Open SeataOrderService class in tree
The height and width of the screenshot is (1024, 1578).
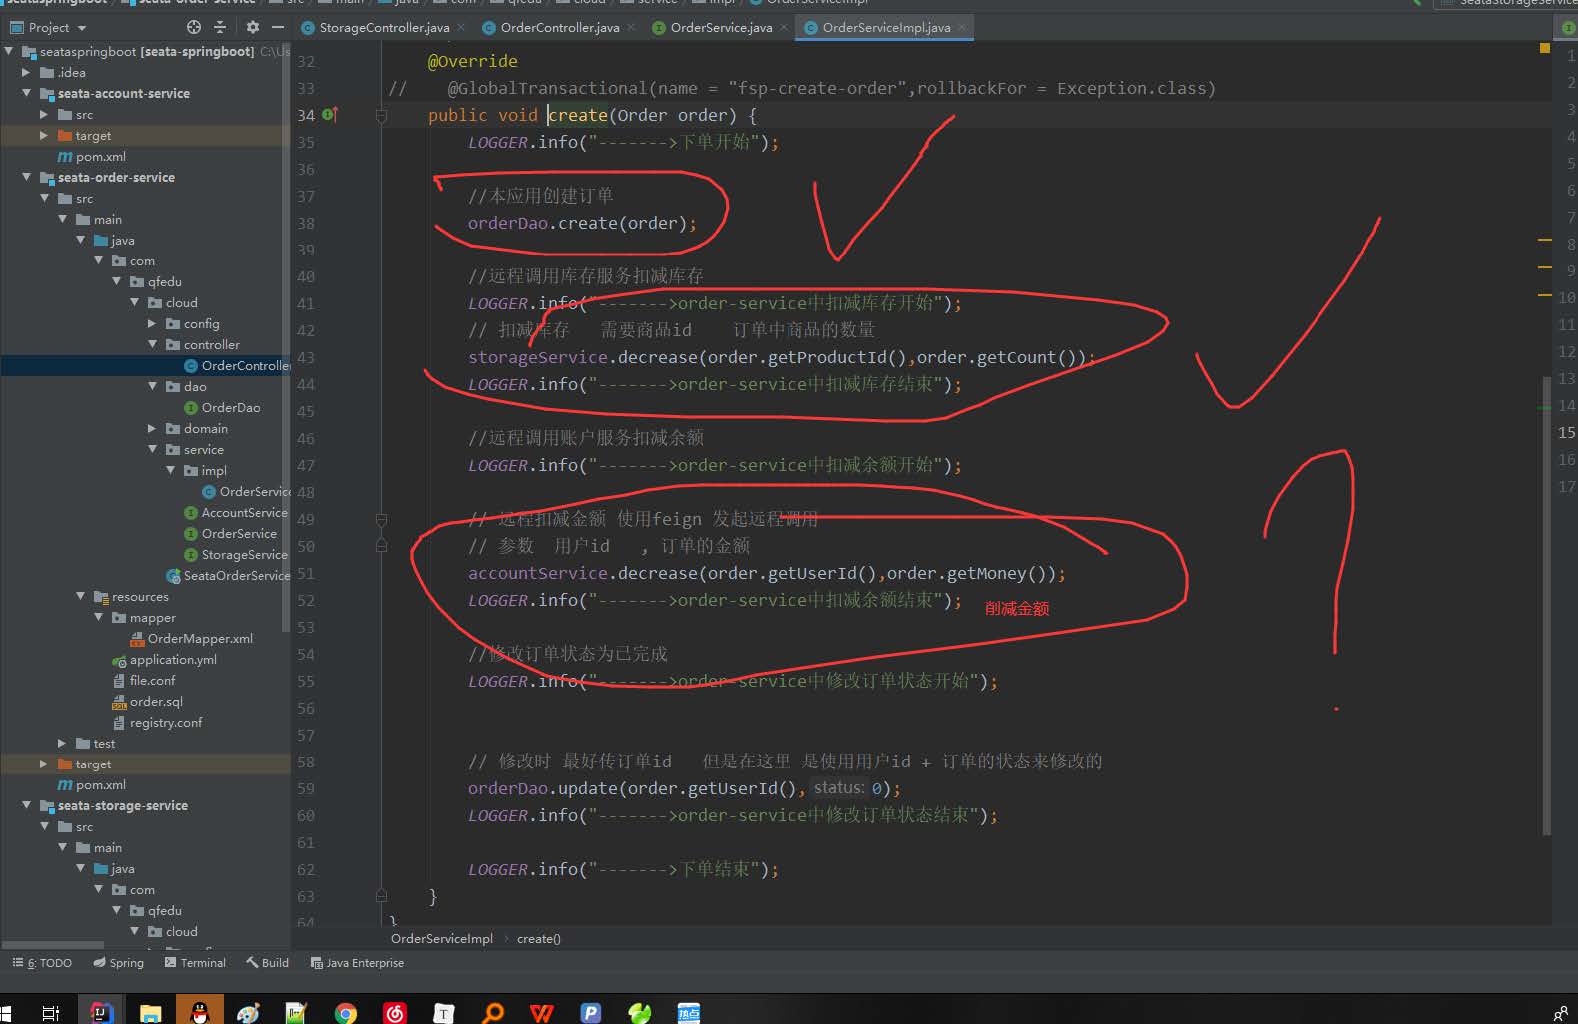point(228,575)
